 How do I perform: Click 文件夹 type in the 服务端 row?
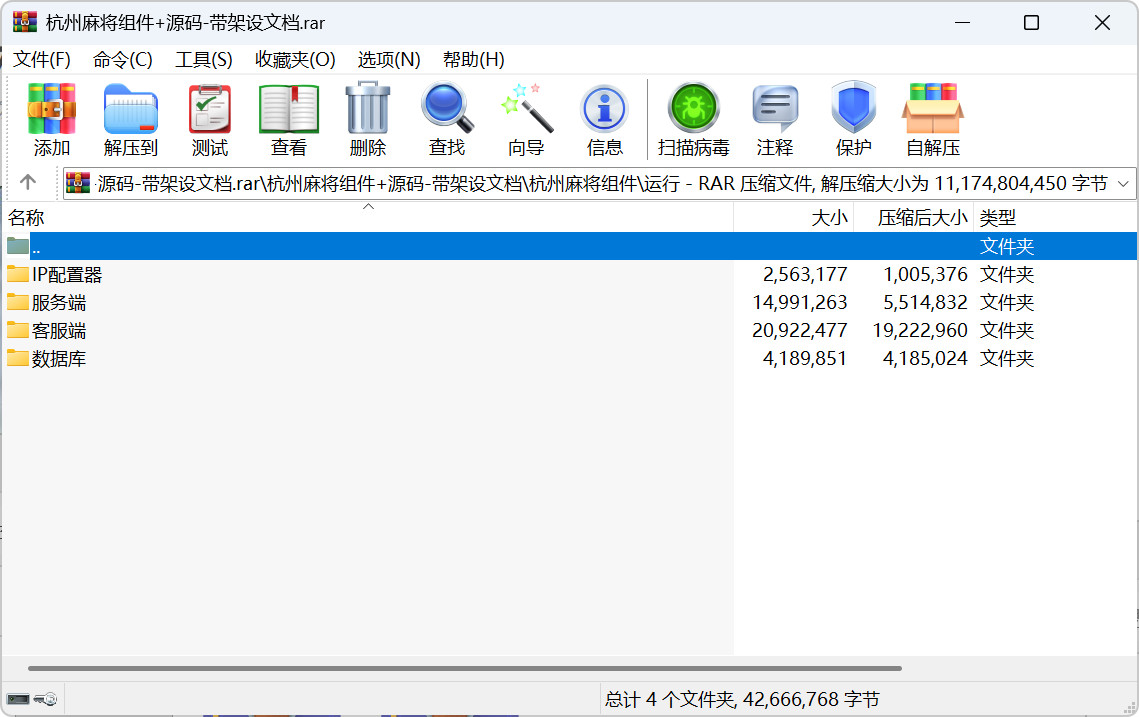click(x=1007, y=302)
